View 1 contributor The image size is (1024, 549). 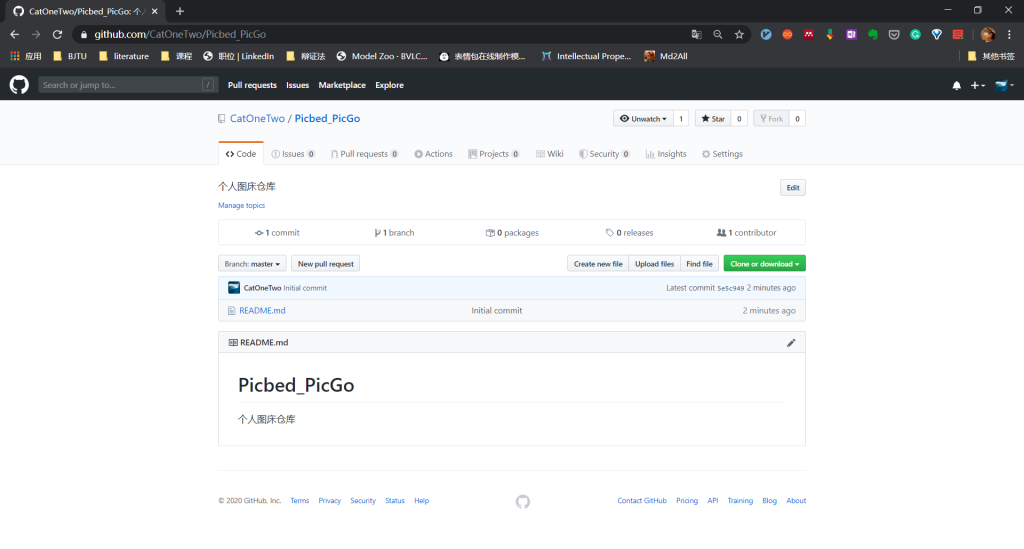[746, 233]
